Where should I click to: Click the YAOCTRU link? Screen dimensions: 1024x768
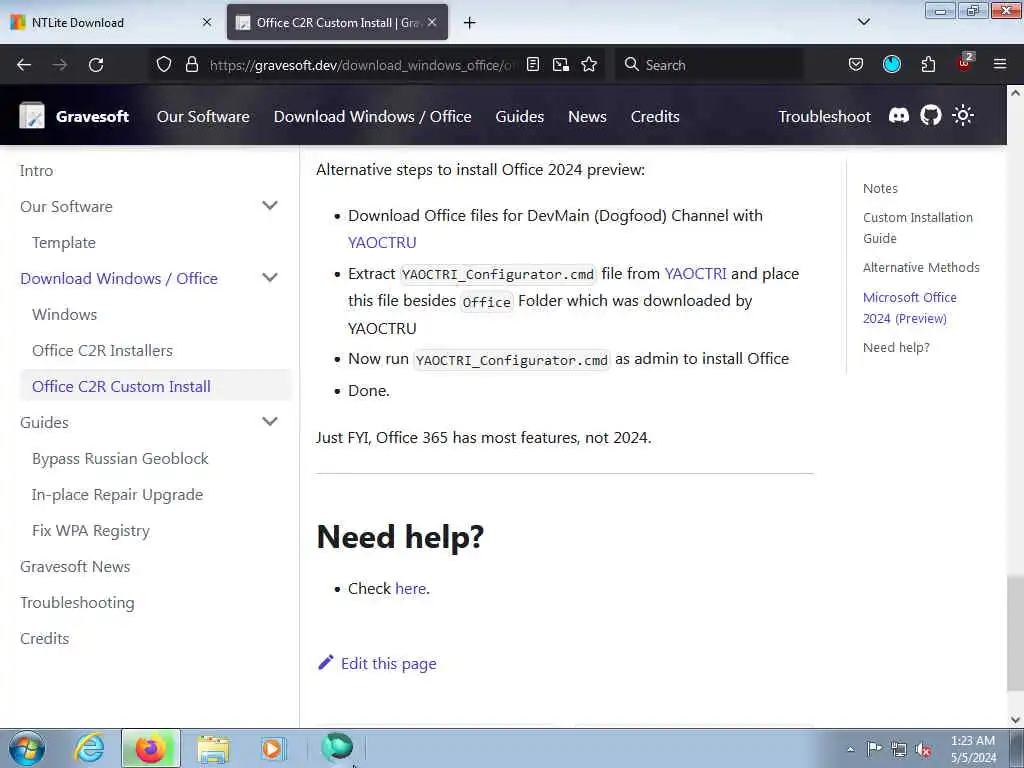(x=382, y=242)
